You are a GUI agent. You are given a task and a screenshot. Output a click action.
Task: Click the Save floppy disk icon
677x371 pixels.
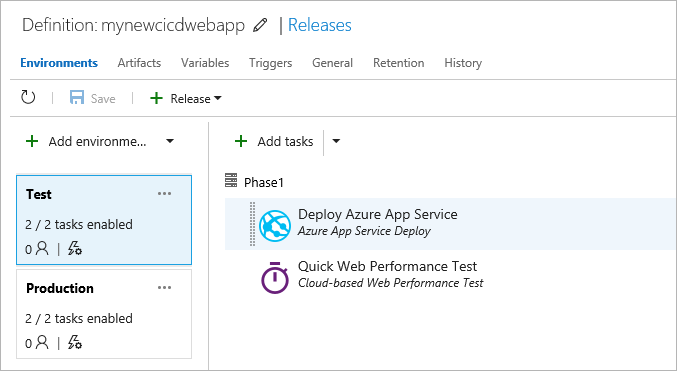77,98
